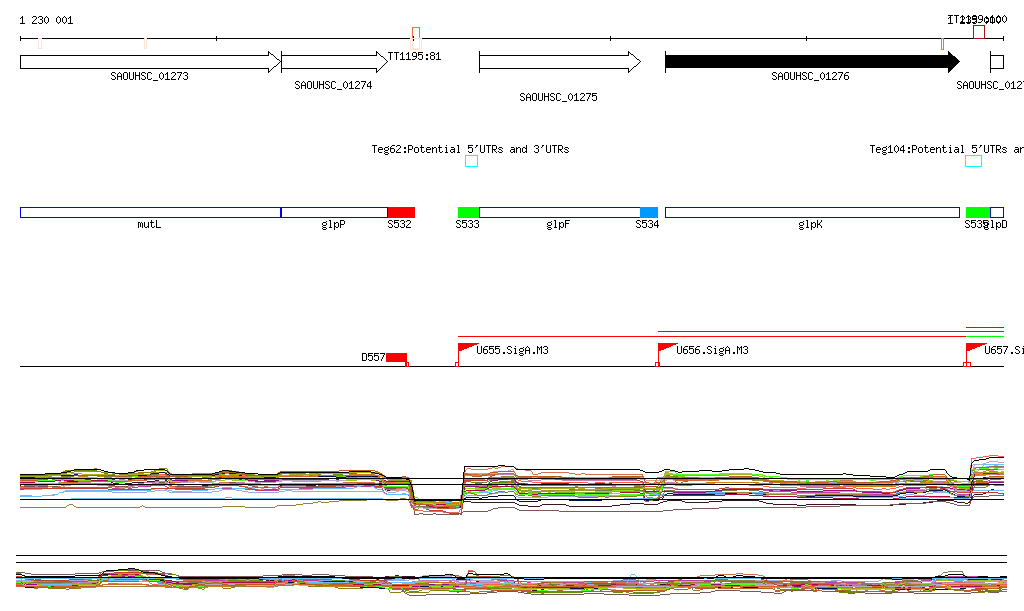
Task: Click the red S532 segment
Action: (x=401, y=212)
